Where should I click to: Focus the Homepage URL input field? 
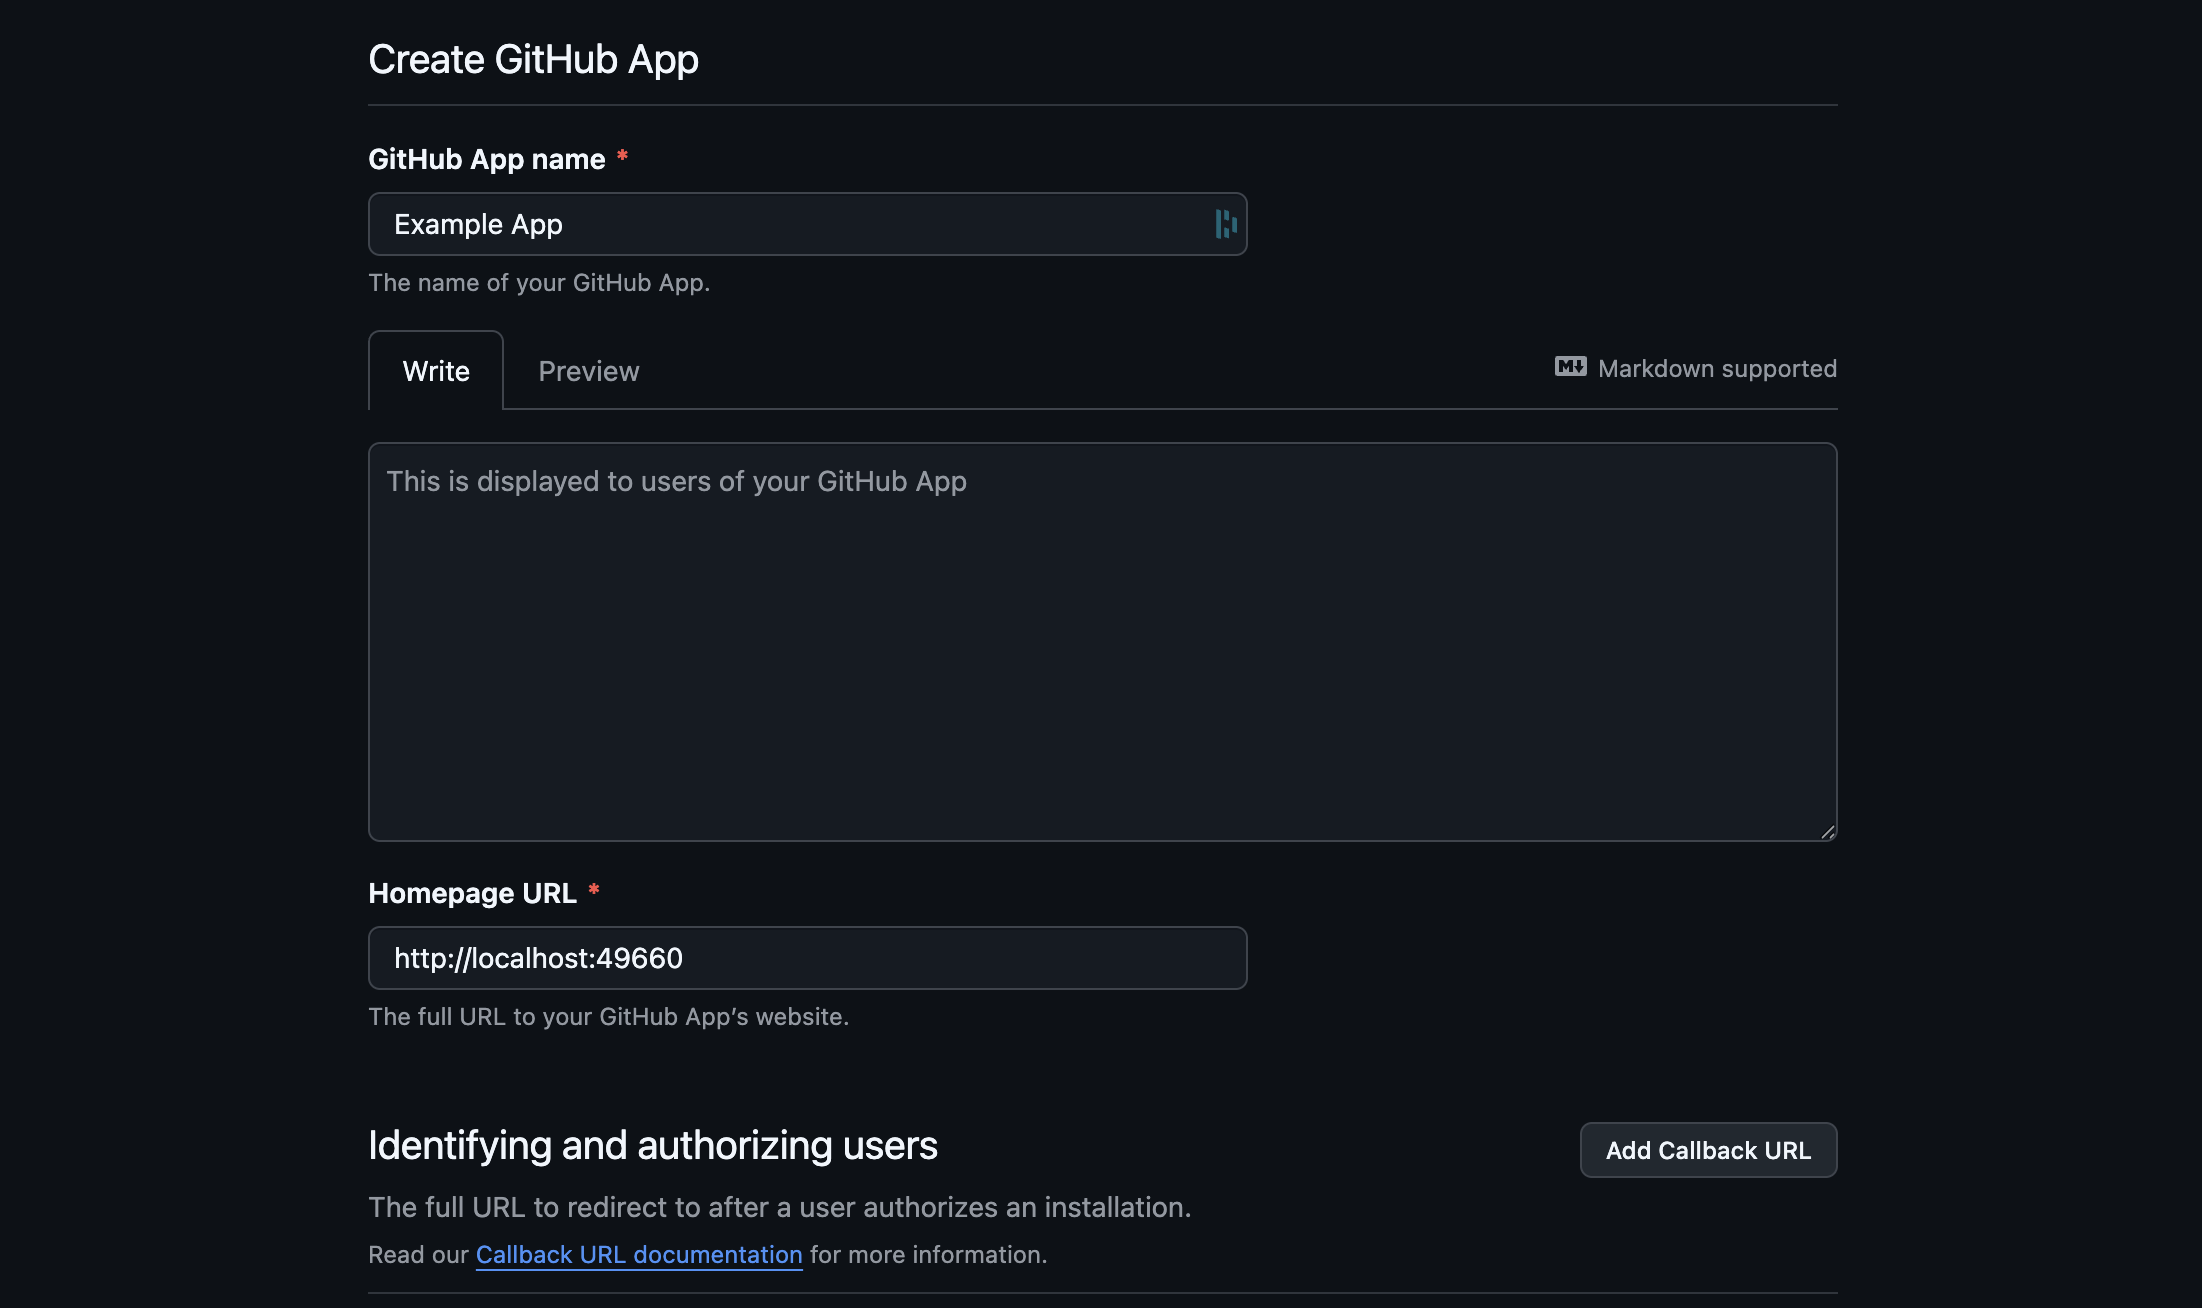(x=808, y=958)
